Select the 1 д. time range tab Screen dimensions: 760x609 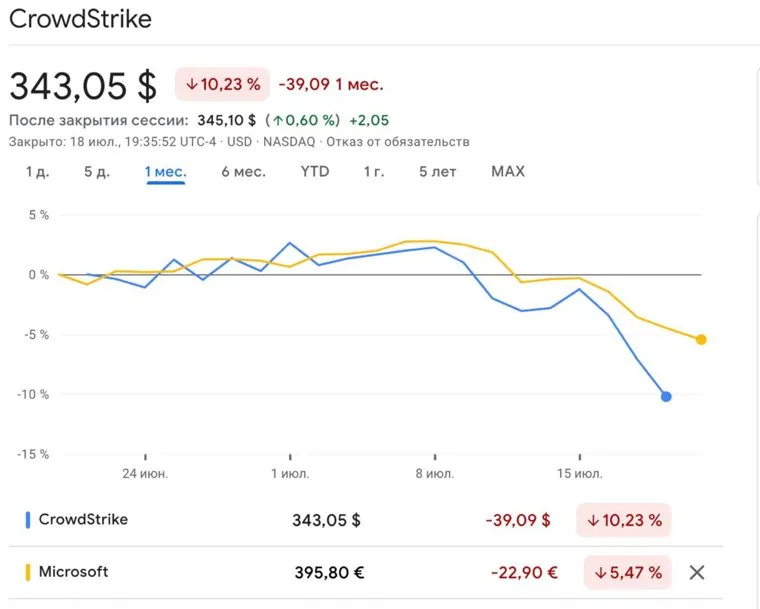[37, 172]
